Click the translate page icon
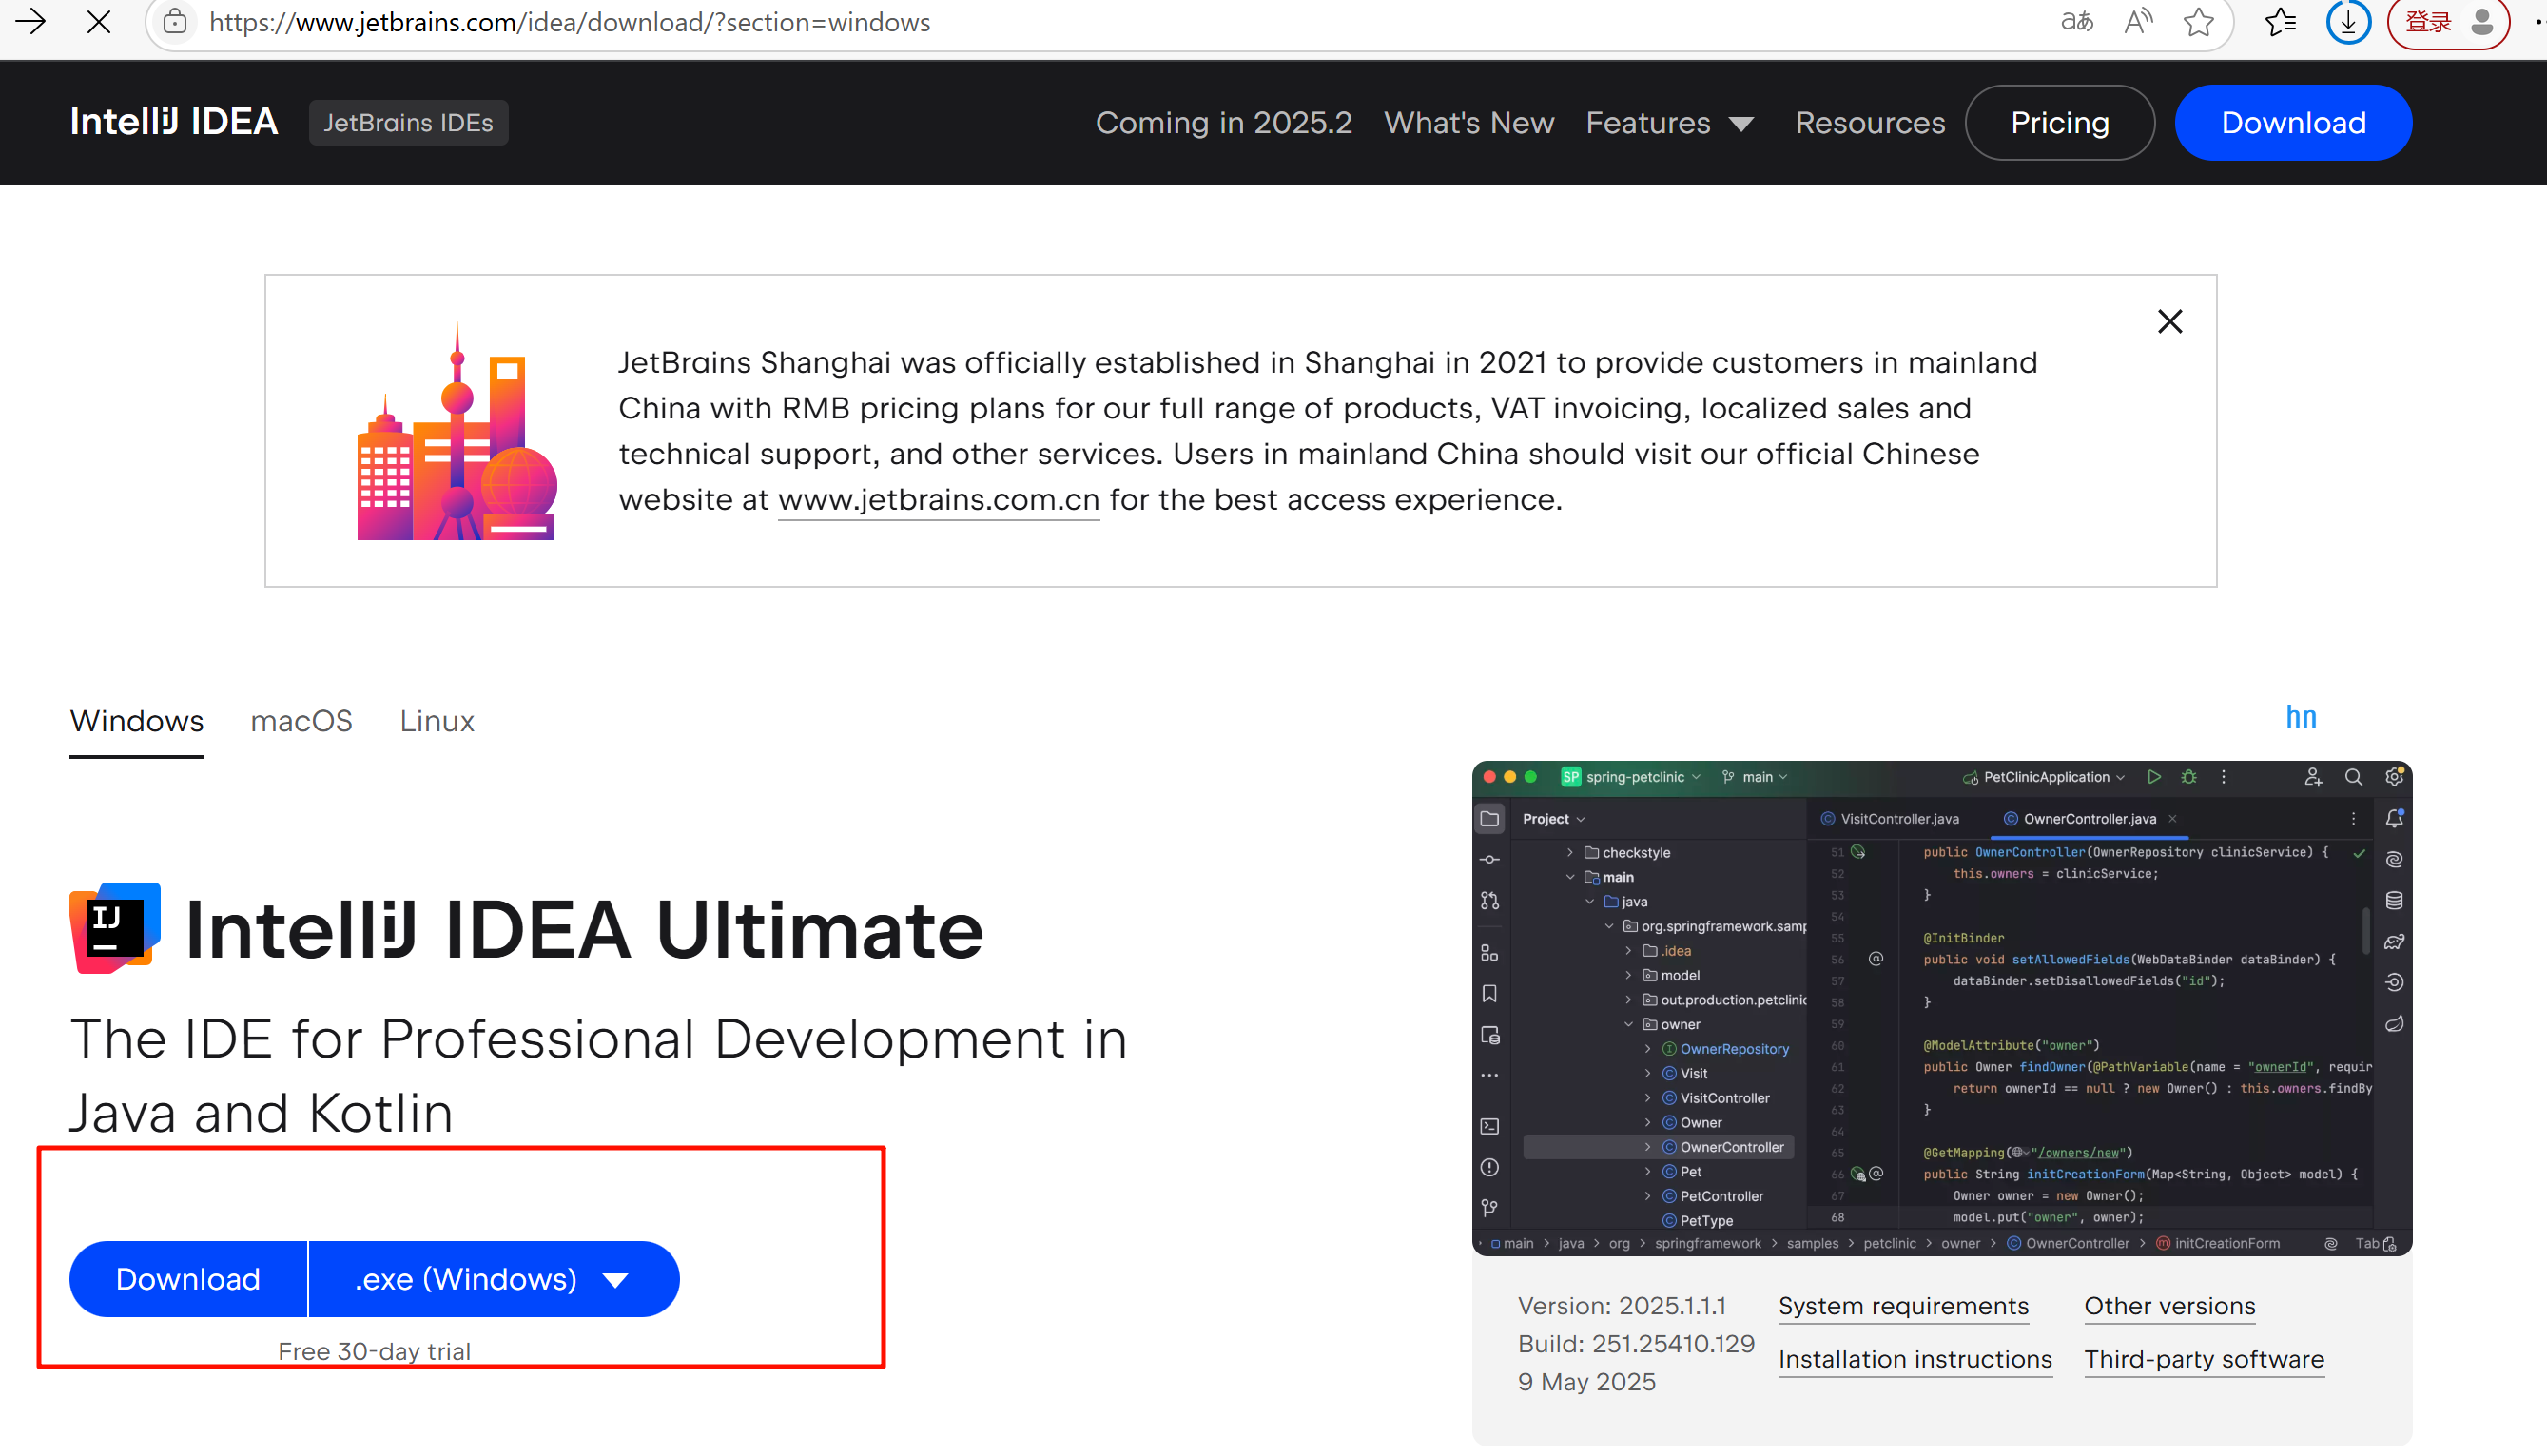The width and height of the screenshot is (2547, 1456). pos(2077,22)
